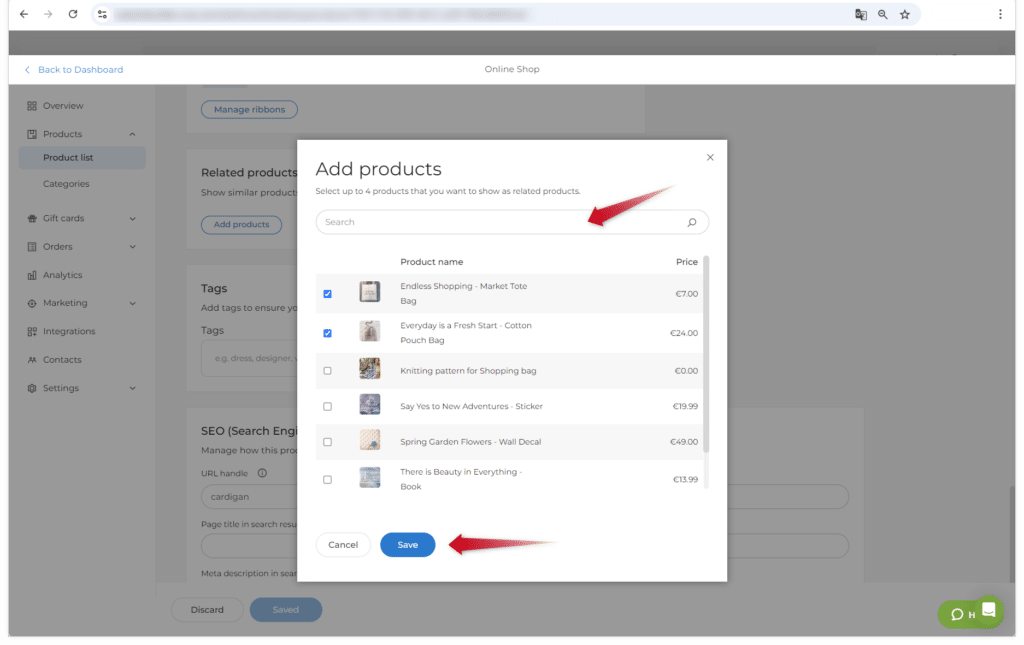Expand the Settings sidebar chevron
The height and width of the screenshot is (645, 1024).
[x=132, y=388]
